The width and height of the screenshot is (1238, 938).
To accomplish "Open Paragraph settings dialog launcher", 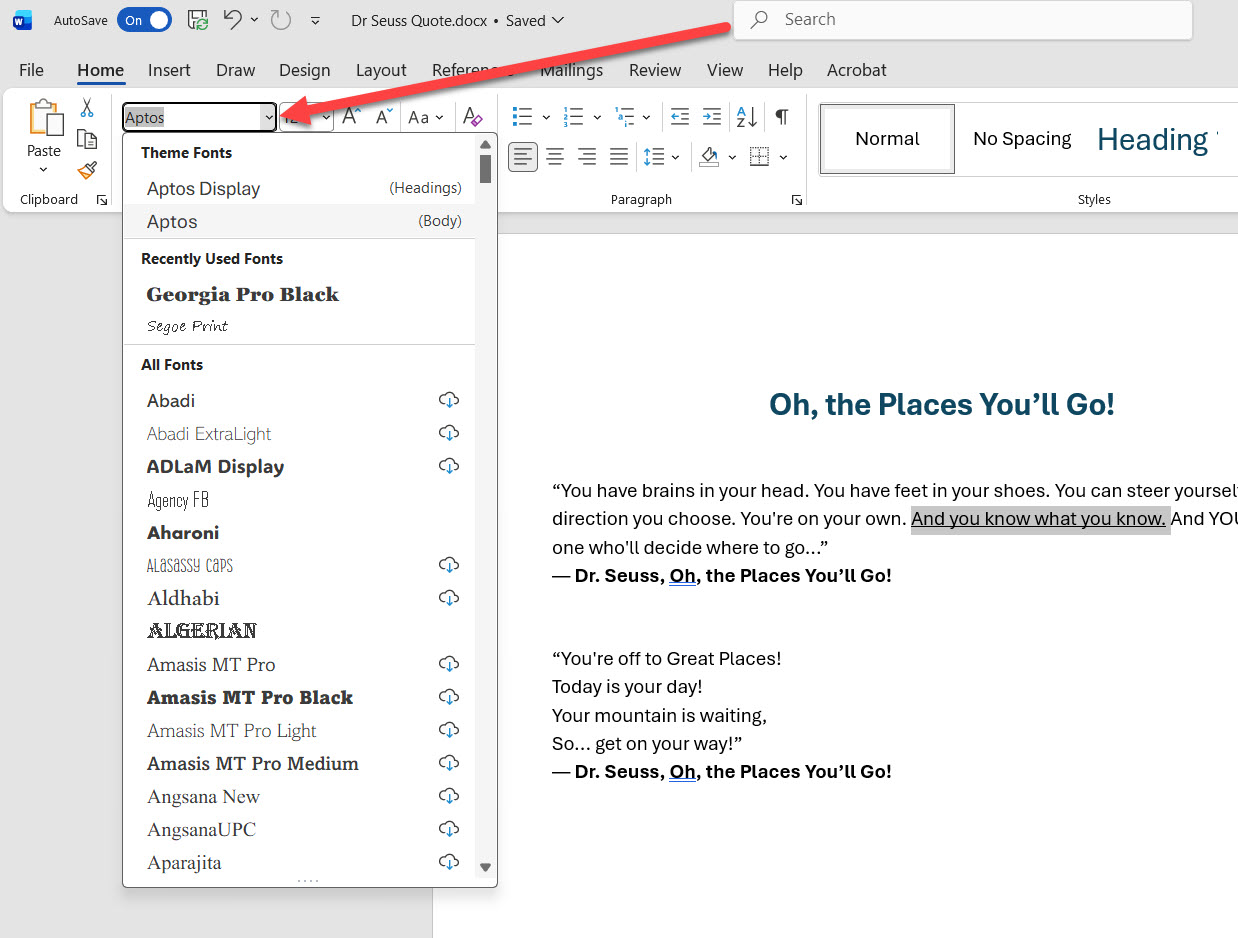I will pyautogui.click(x=796, y=200).
